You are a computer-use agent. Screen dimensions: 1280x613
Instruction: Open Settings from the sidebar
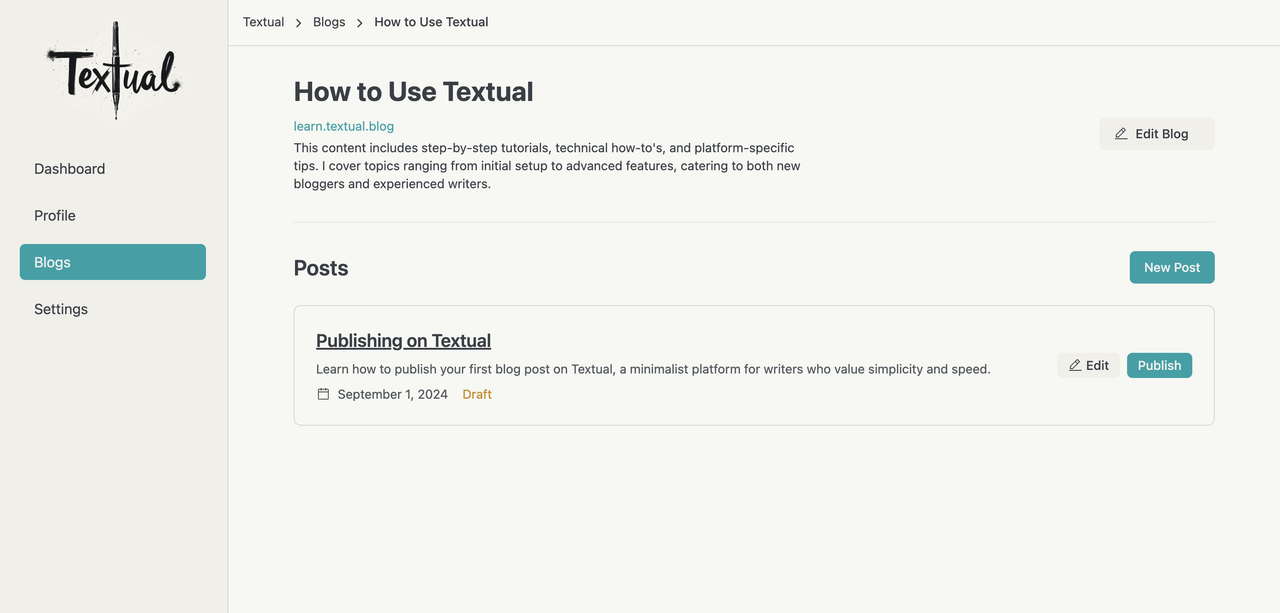(113, 309)
